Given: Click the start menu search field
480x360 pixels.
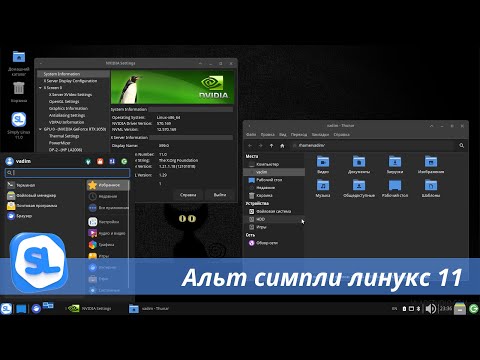Looking at the screenshot, I should click(x=67, y=173).
